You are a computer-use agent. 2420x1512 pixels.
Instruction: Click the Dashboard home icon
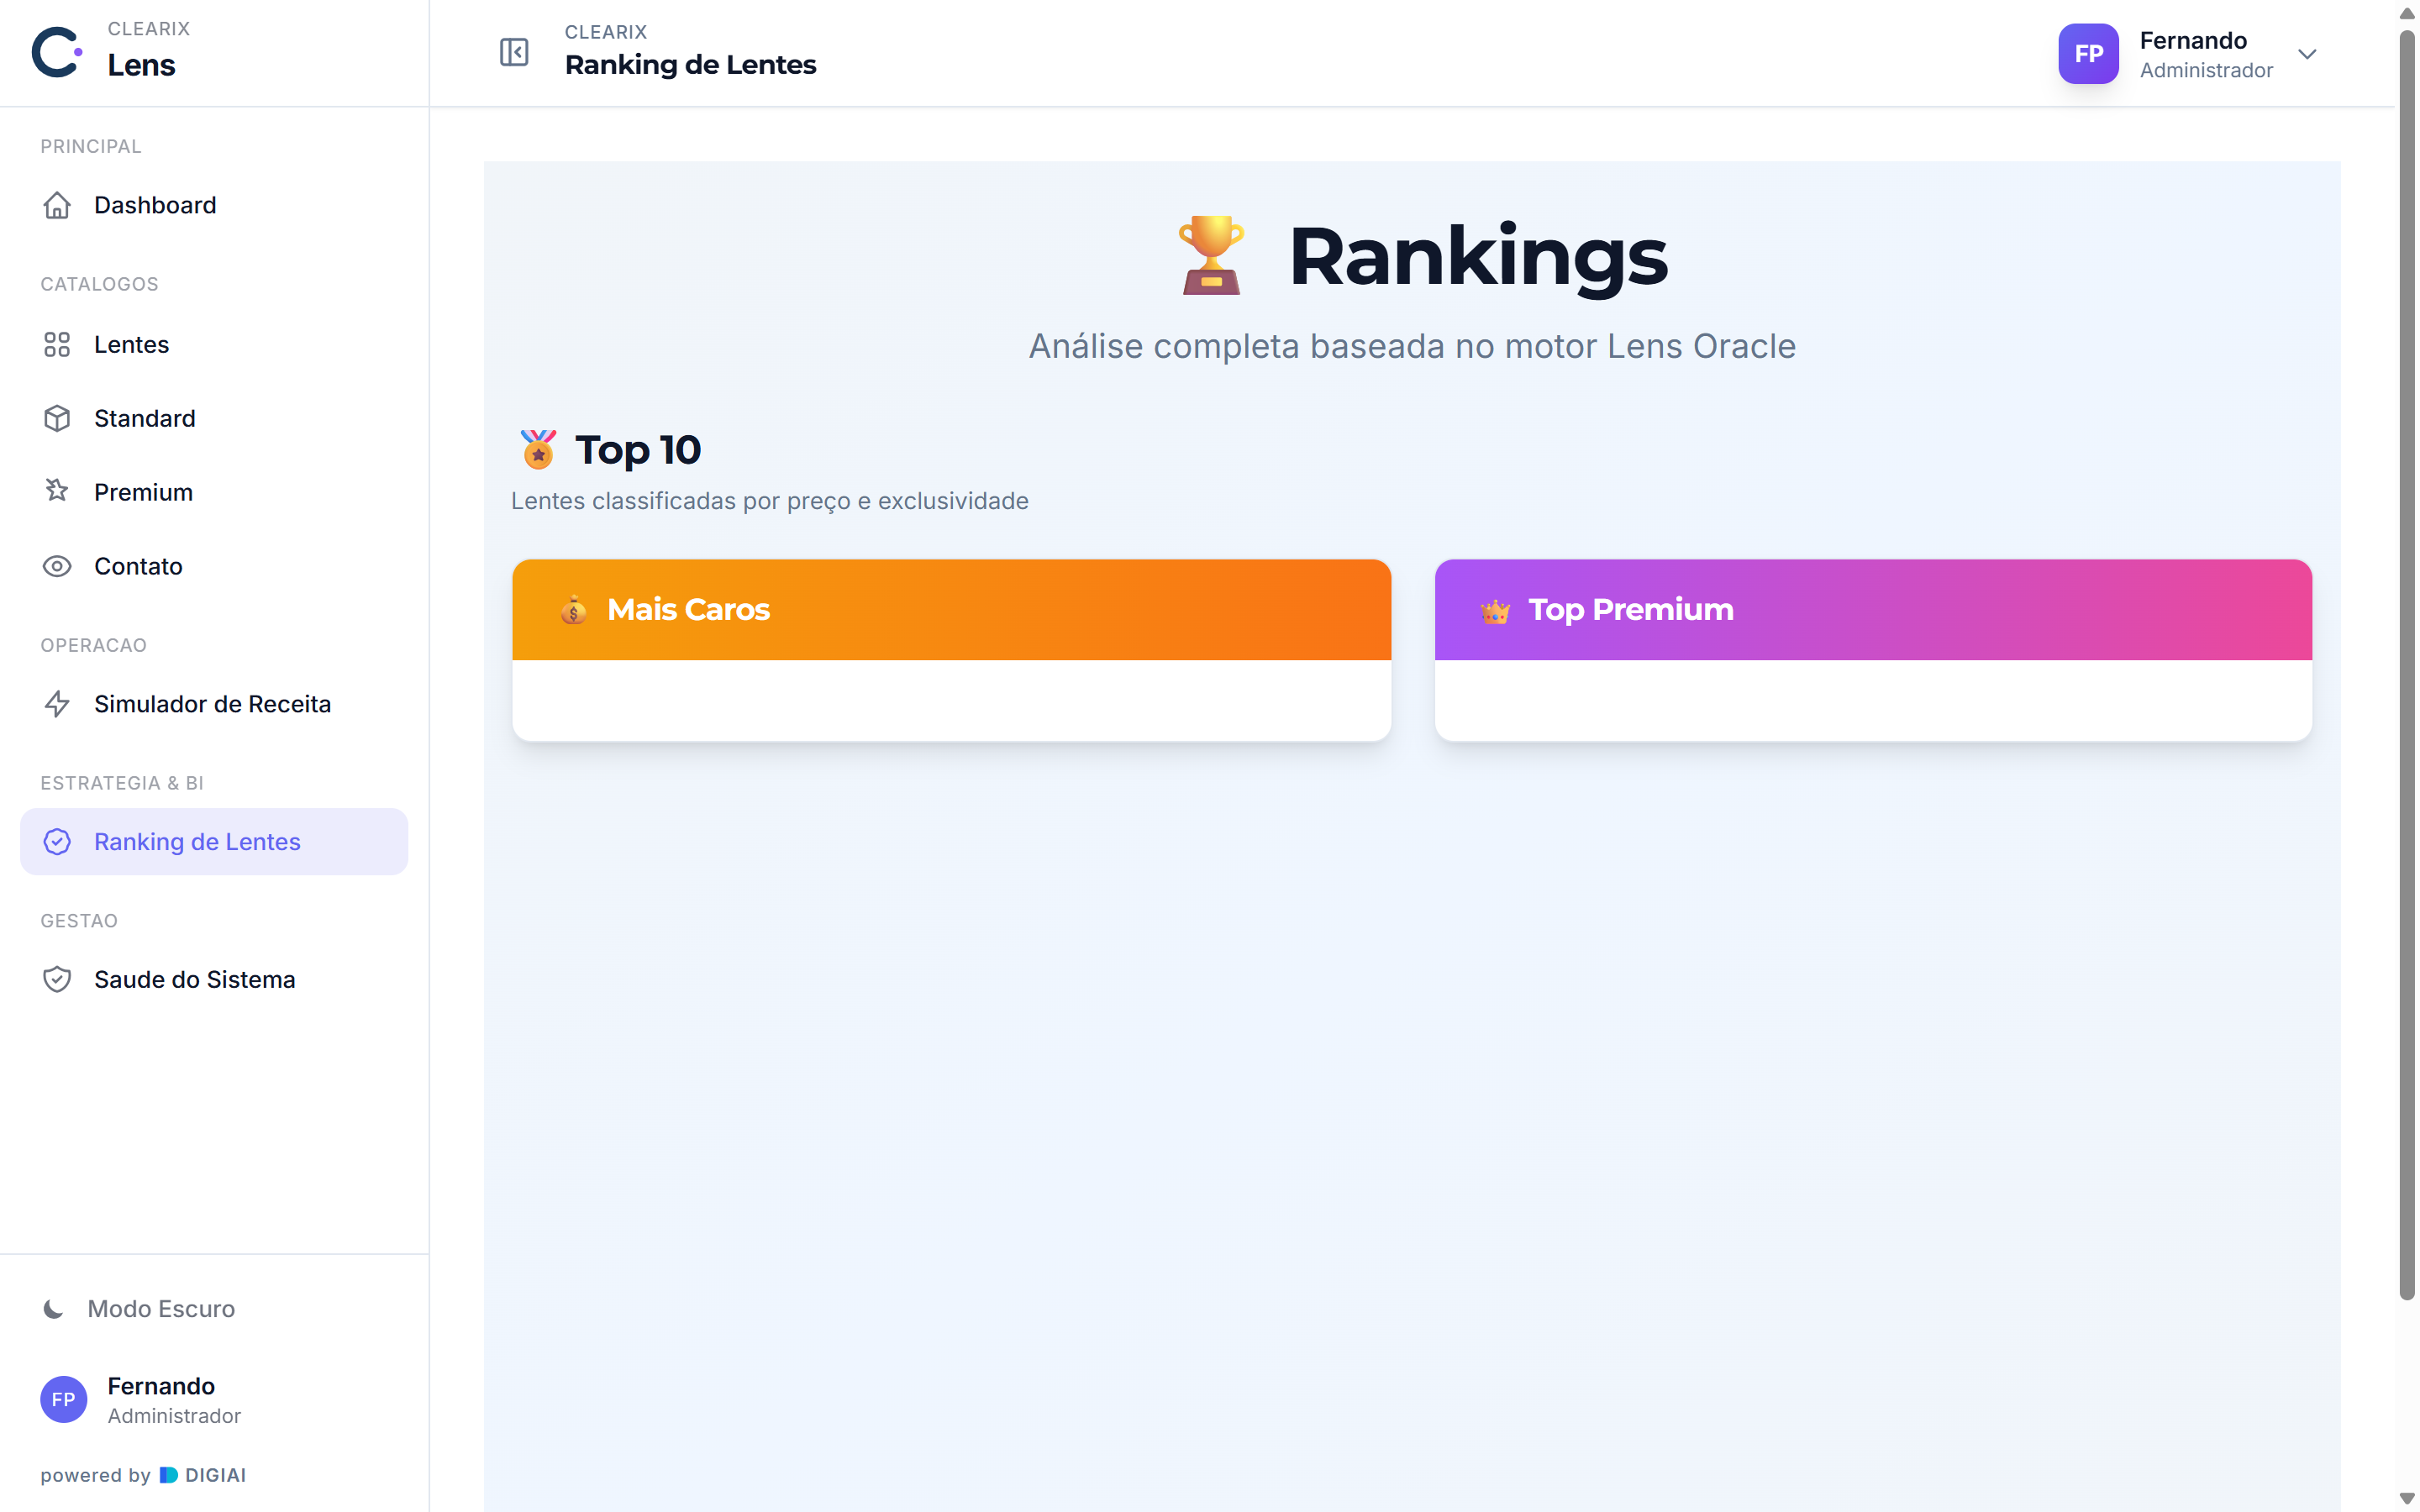(57, 205)
